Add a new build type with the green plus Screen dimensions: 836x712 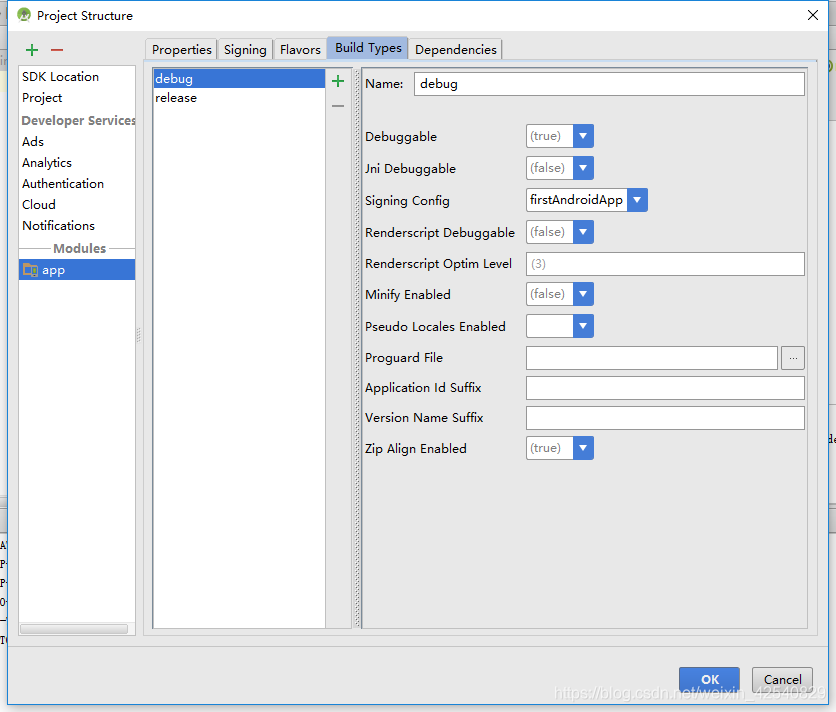coord(338,81)
